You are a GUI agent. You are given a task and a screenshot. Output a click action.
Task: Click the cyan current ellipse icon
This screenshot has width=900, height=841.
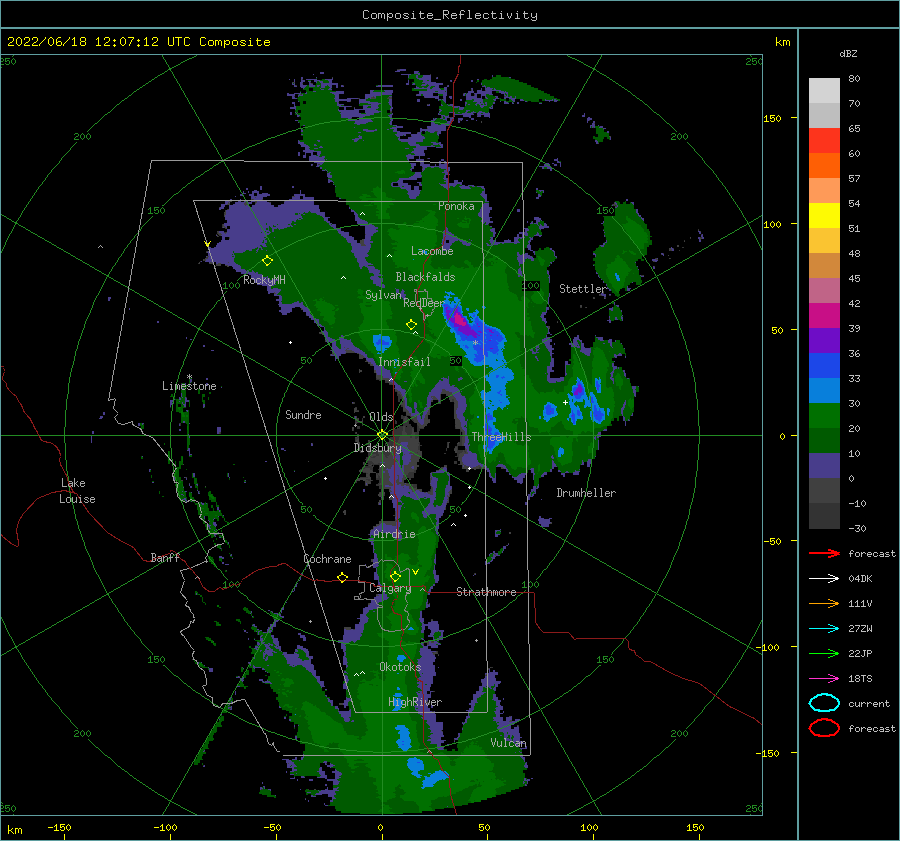tap(824, 703)
